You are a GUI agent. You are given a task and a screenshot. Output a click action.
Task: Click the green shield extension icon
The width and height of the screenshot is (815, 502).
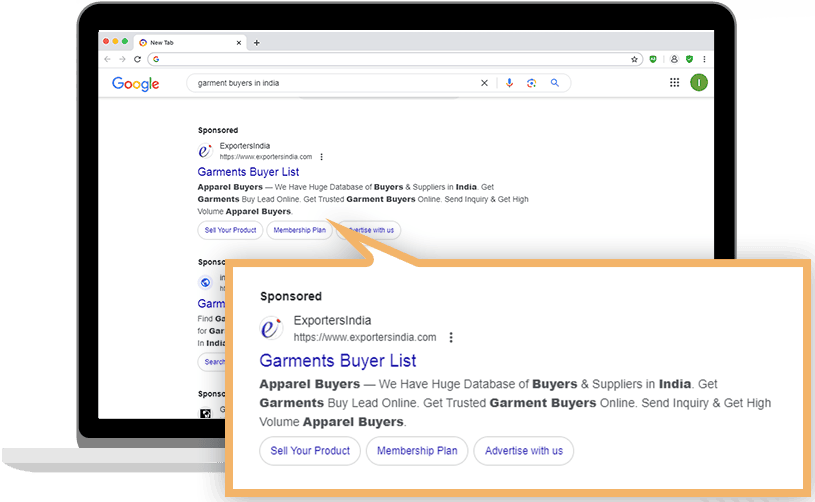tap(689, 59)
